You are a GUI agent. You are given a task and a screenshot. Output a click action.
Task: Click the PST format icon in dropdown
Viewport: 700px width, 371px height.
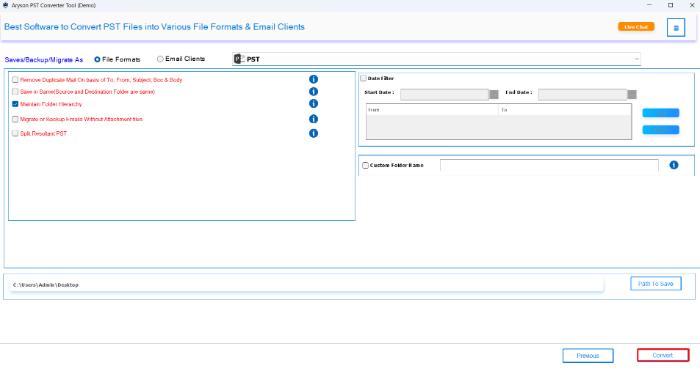tap(239, 59)
